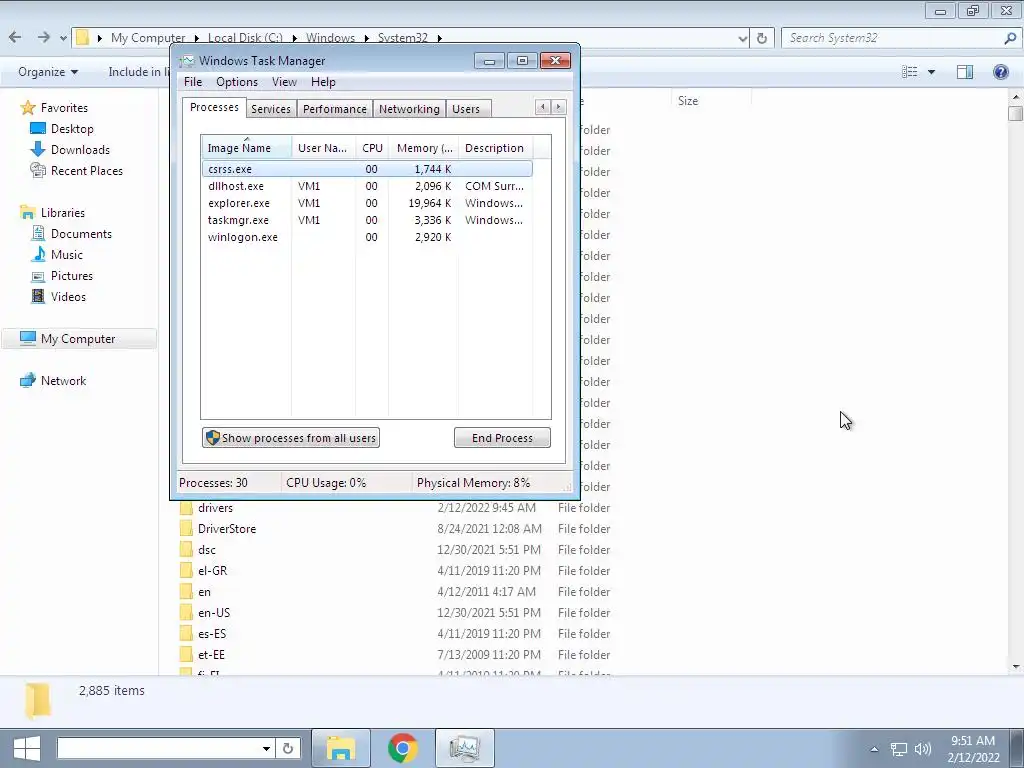This screenshot has width=1024, height=768.
Task: Open Network in the navigation pane
Action: (x=63, y=381)
